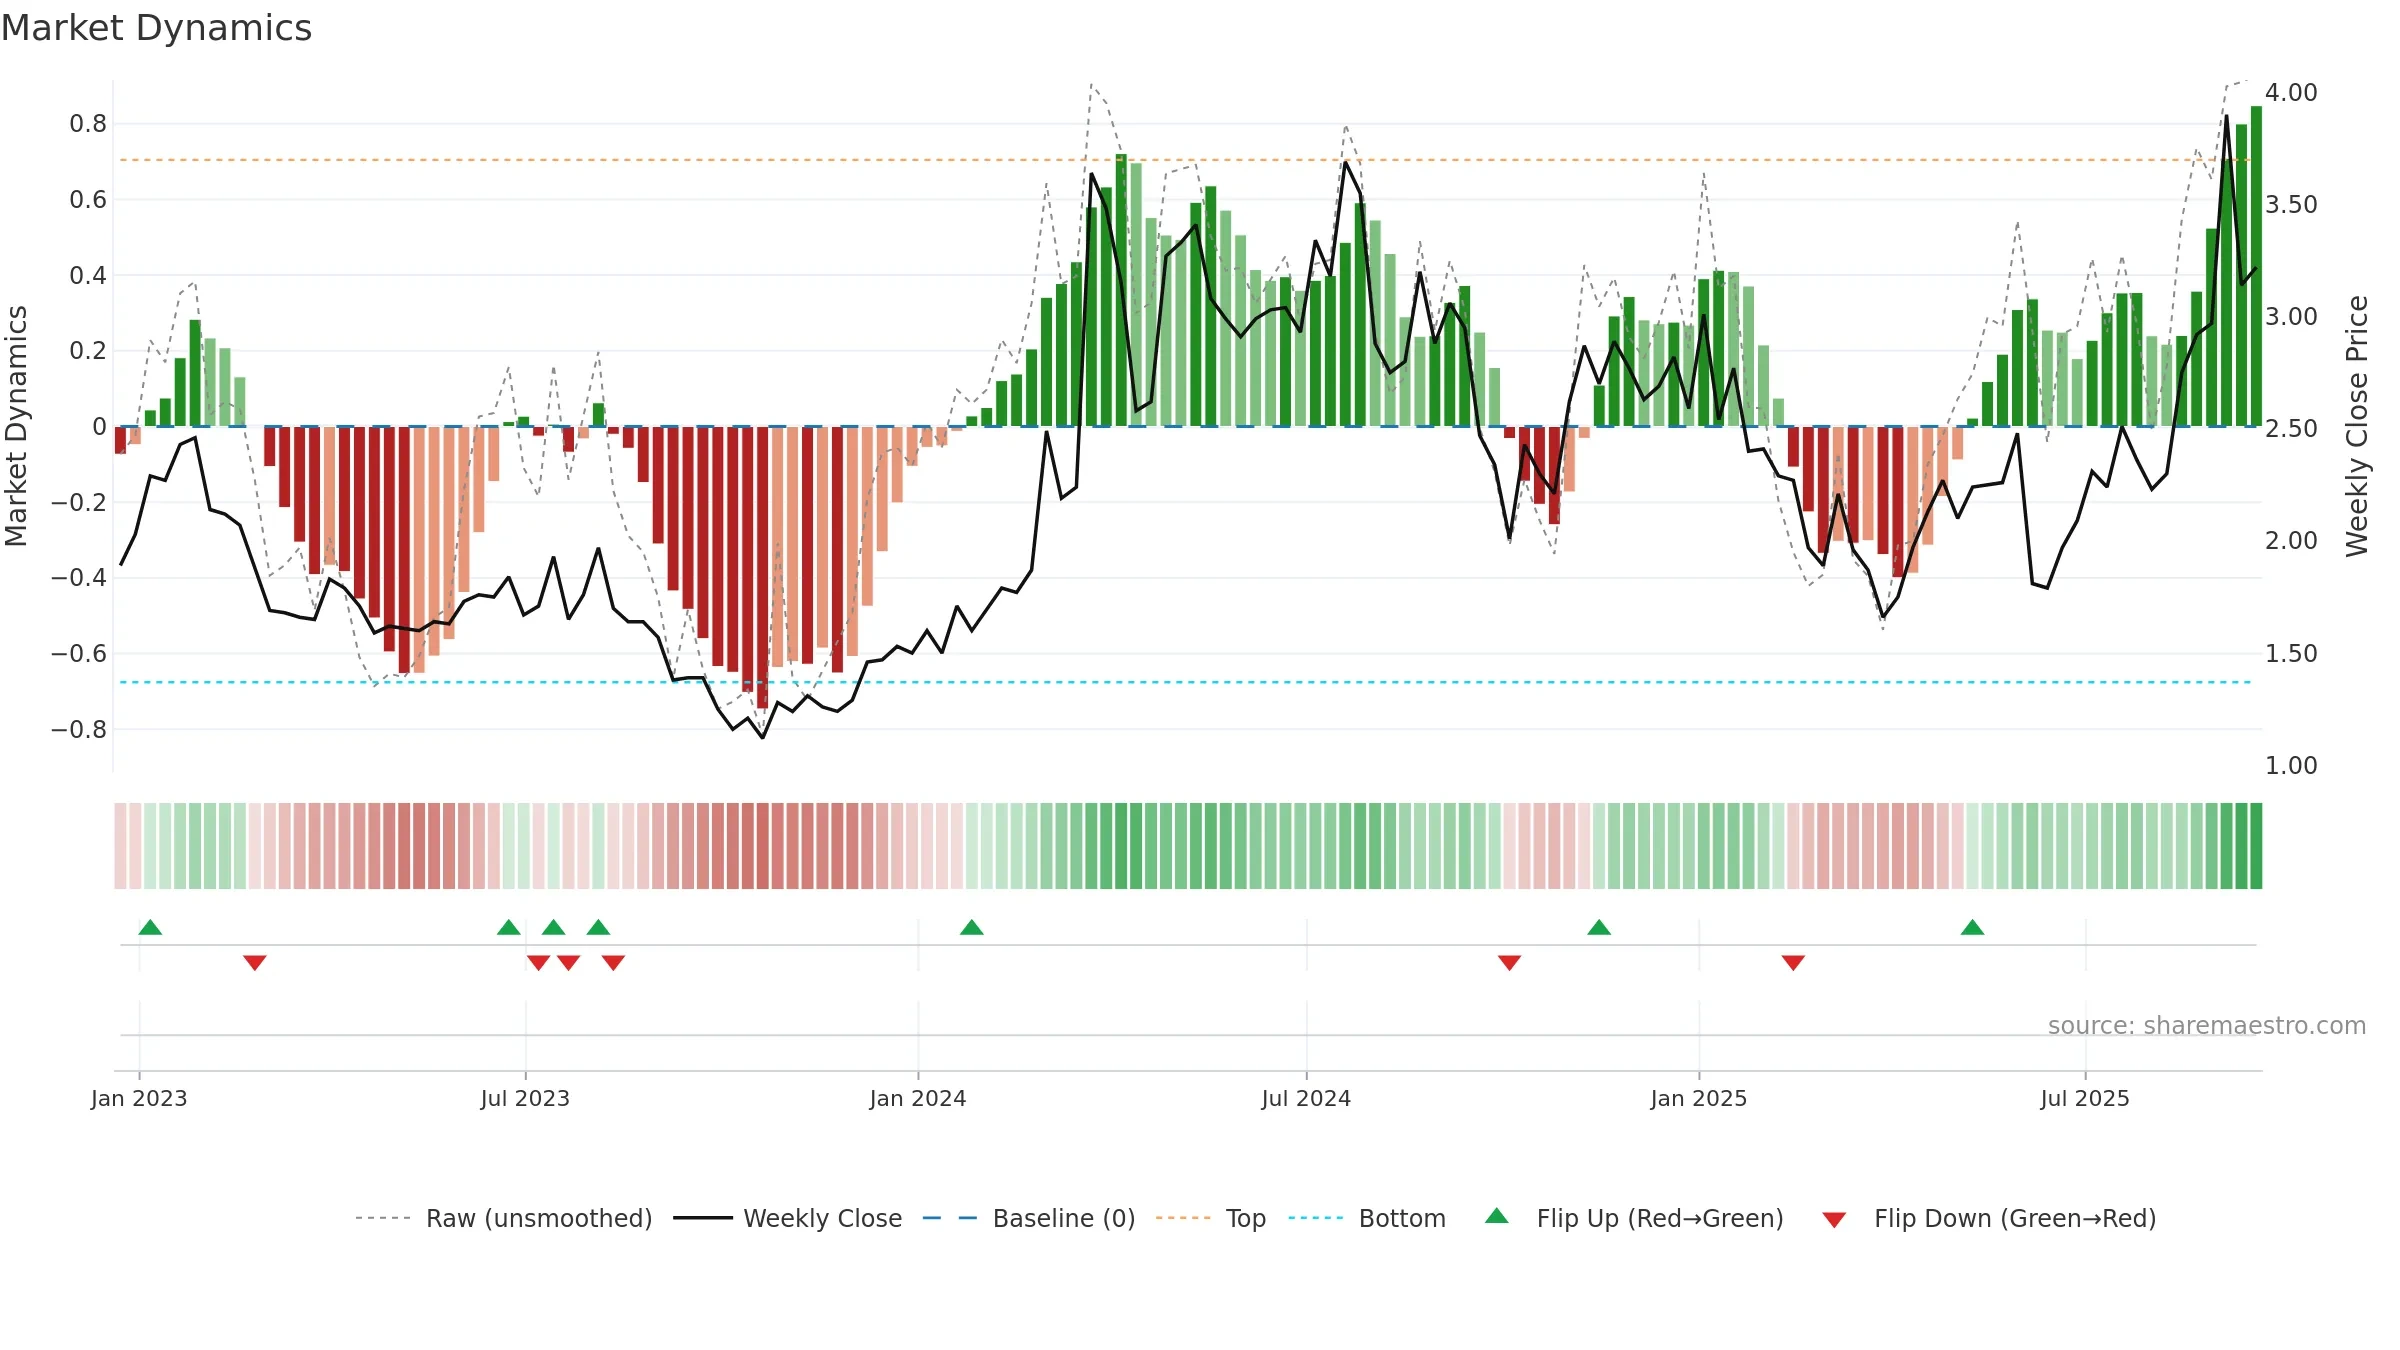This screenshot has height=1350, width=2400.
Task: Select the first Flip Up marker in January 2023
Action: [x=150, y=927]
